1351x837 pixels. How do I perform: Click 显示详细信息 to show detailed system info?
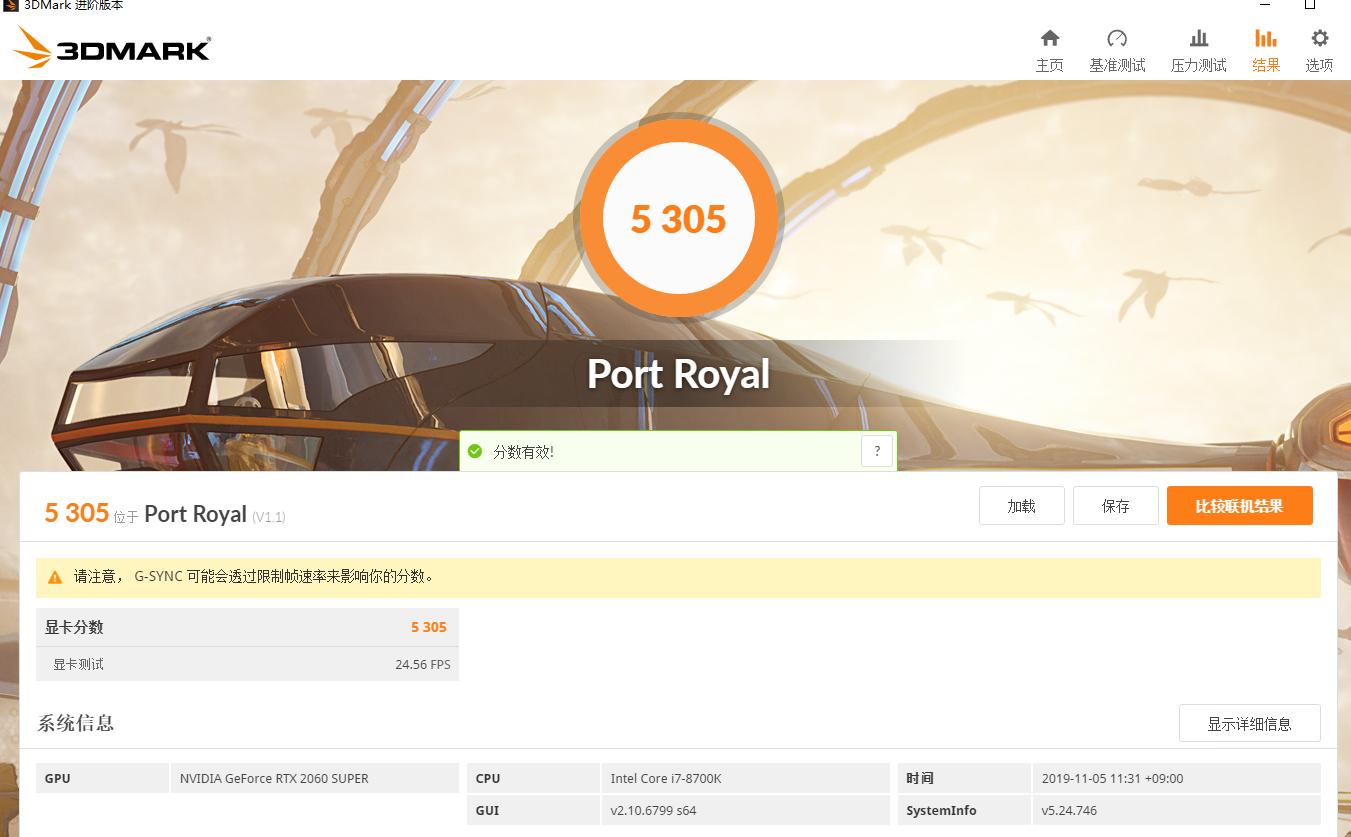click(x=1249, y=723)
